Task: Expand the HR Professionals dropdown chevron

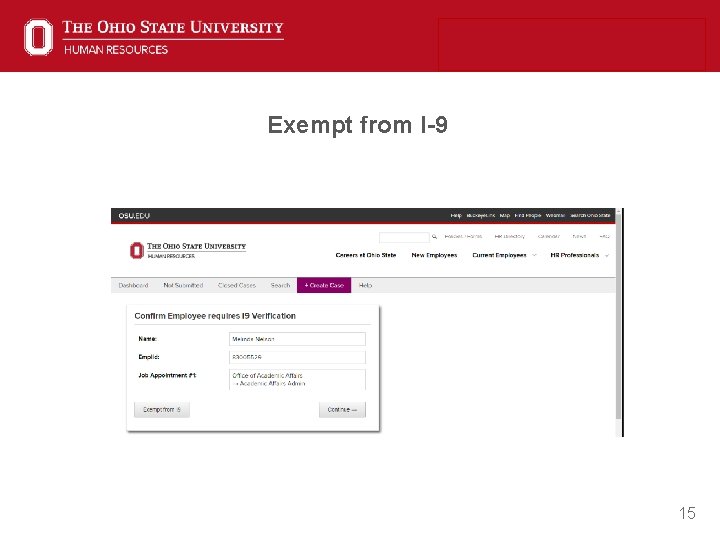Action: coord(607,255)
